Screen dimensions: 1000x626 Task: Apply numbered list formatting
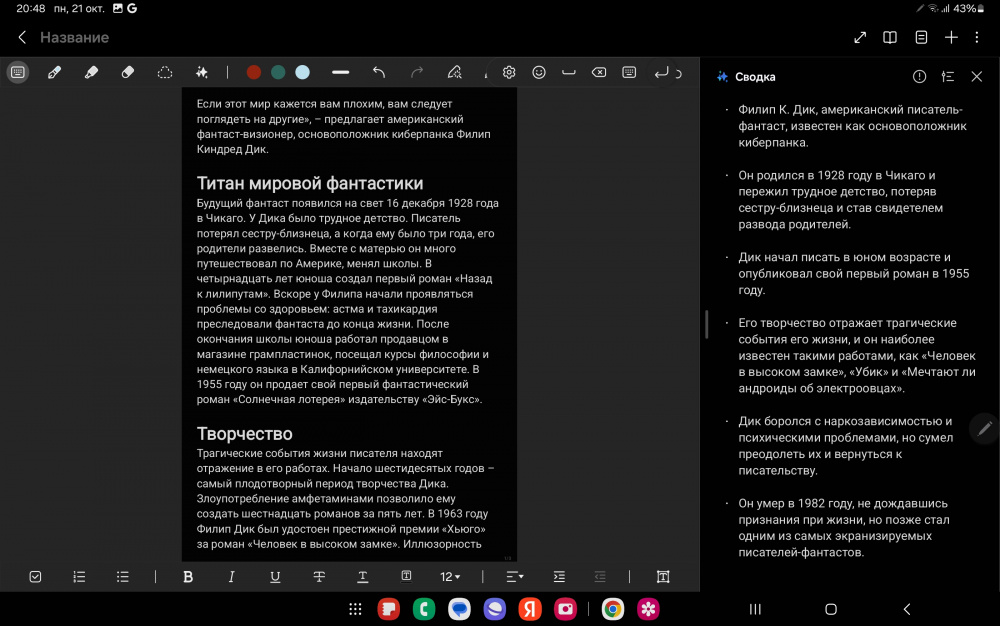click(79, 577)
